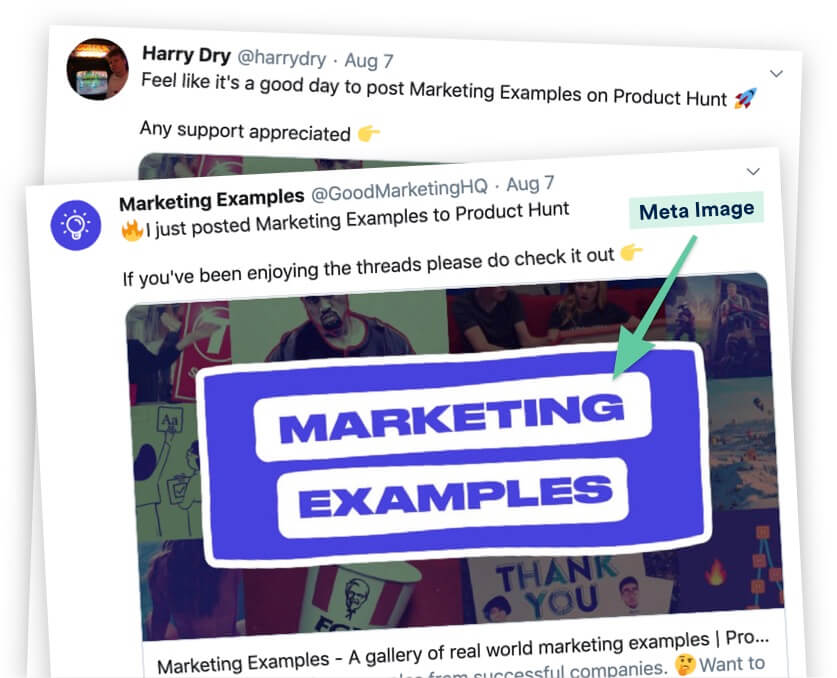The width and height of the screenshot is (837, 678).
Task: Click the rocket emoji in Harry's tweet
Action: [745, 99]
